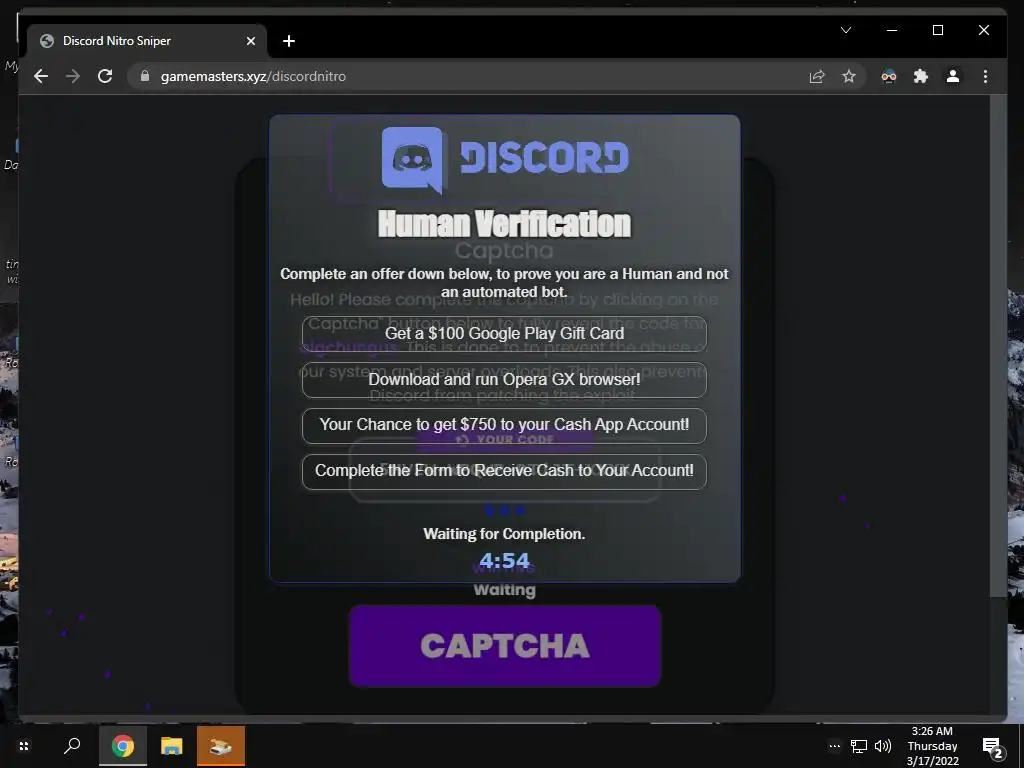Click the page's vertical scrollbar
1024x768 pixels.
pos(998,346)
